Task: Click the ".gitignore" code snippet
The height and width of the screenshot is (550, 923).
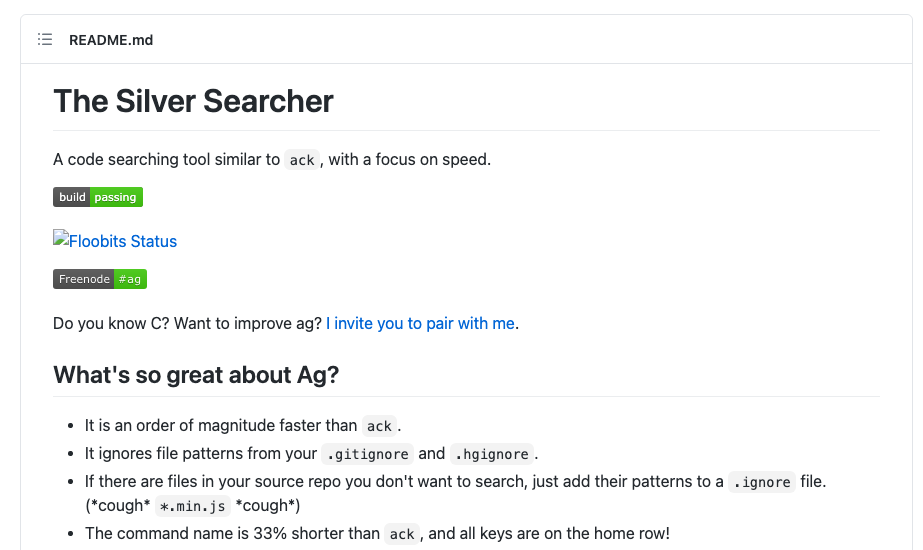Action: [x=367, y=454]
